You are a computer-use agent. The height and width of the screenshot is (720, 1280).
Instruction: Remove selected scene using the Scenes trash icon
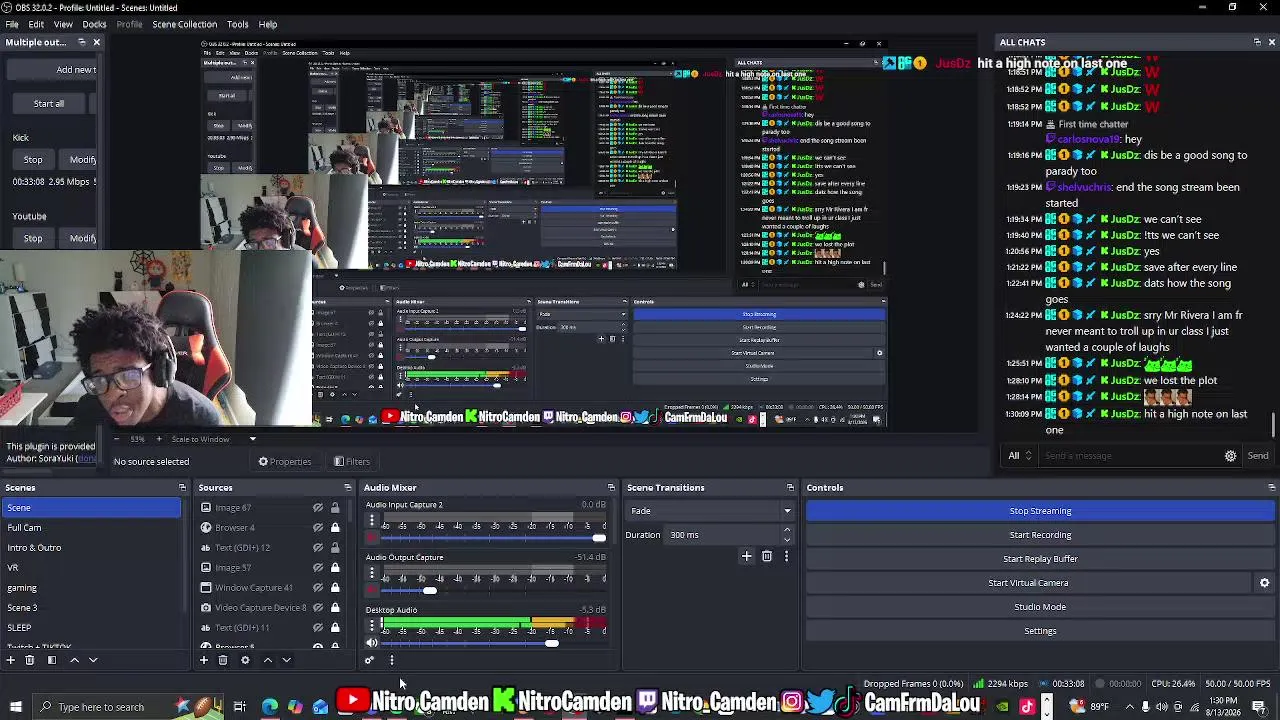(30, 660)
